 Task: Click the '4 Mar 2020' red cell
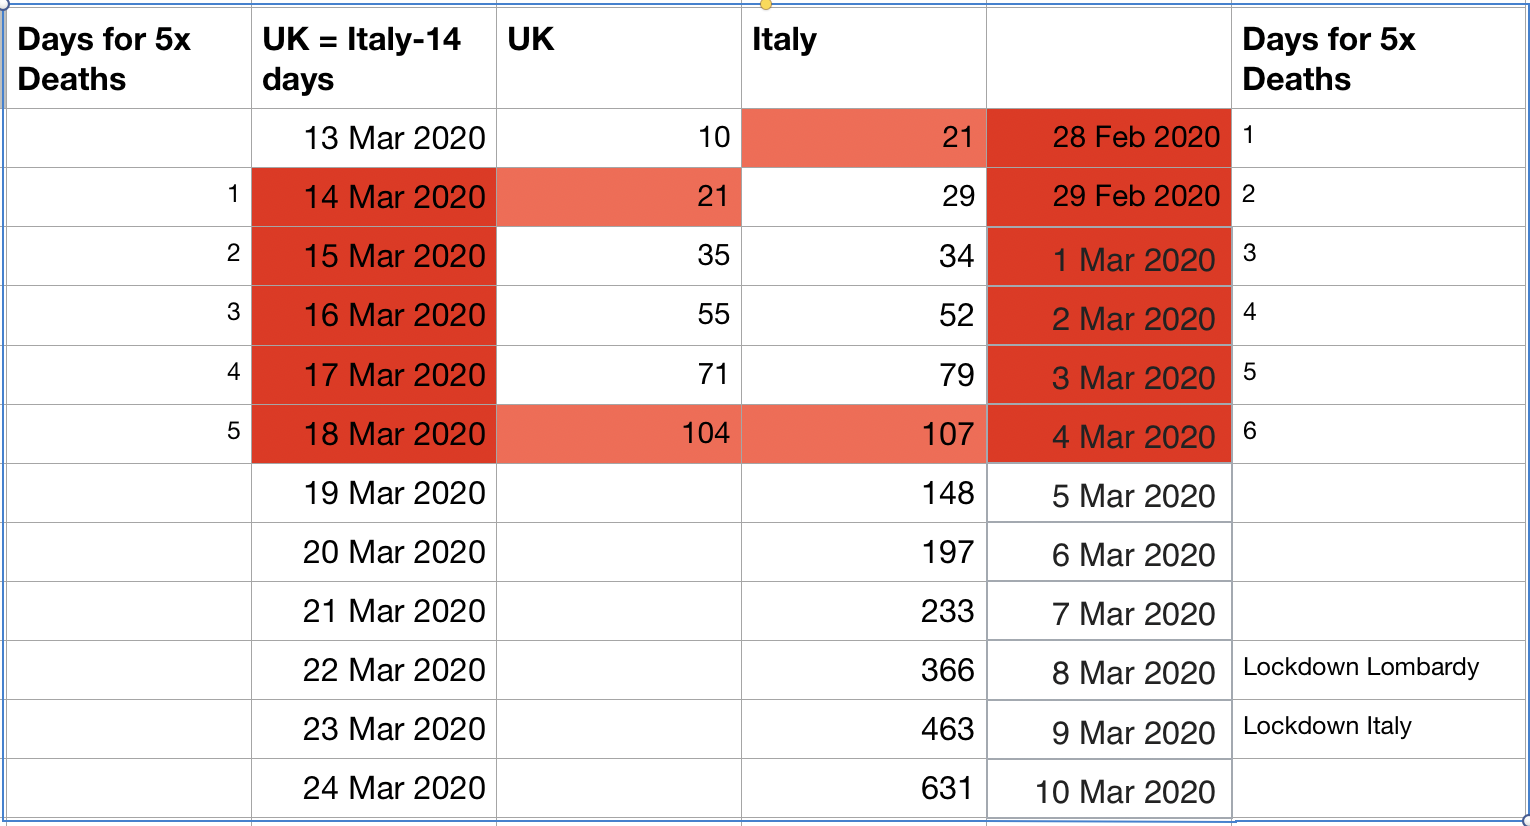pos(1109,434)
